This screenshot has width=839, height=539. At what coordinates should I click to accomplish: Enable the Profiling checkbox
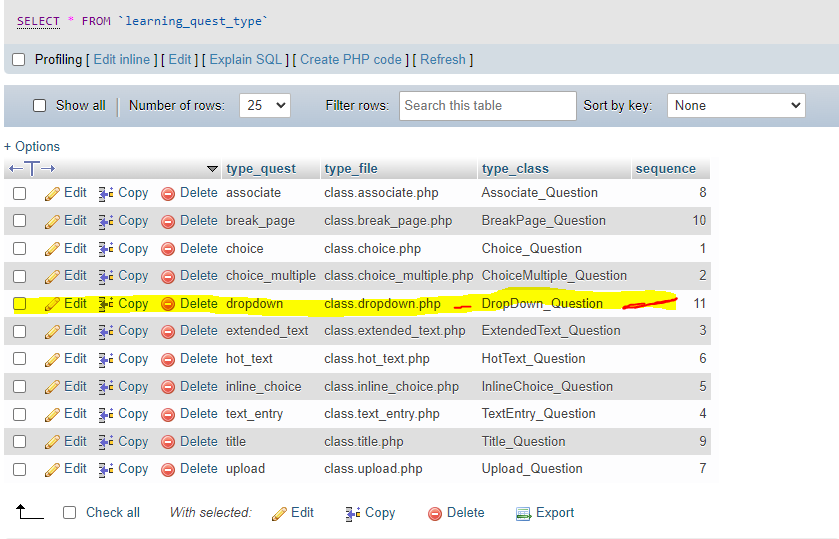click(x=18, y=60)
